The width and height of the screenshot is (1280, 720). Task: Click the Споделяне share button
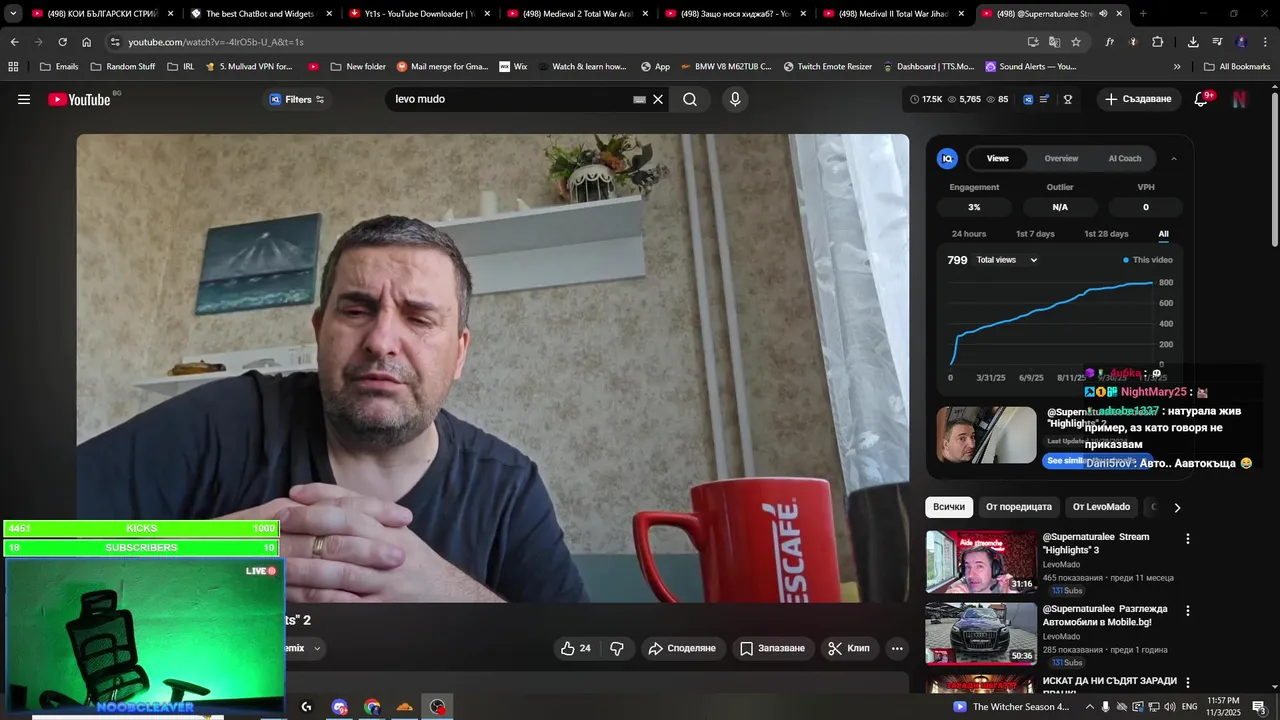tap(682, 648)
